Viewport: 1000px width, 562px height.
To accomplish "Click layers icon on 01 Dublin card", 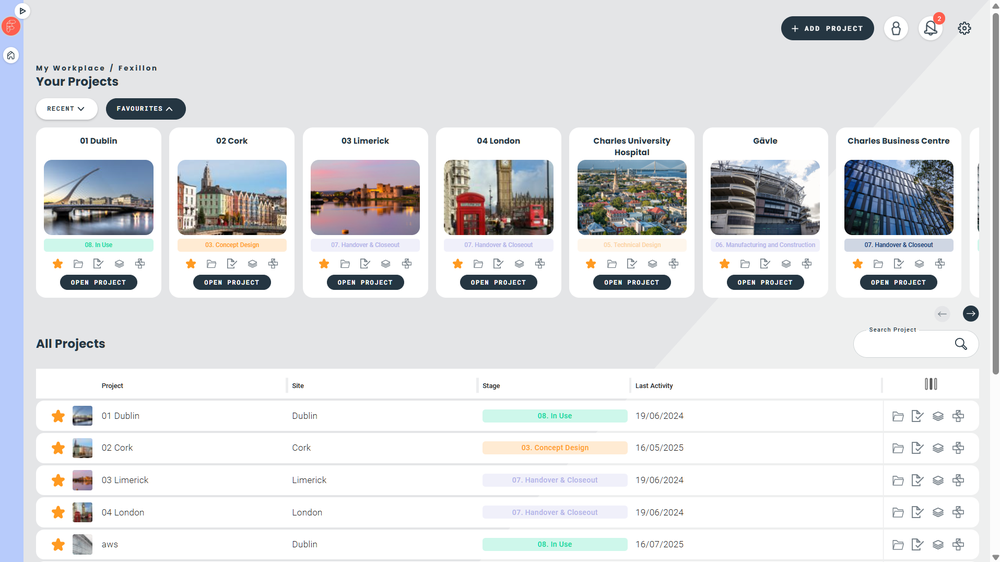I will click(x=119, y=263).
